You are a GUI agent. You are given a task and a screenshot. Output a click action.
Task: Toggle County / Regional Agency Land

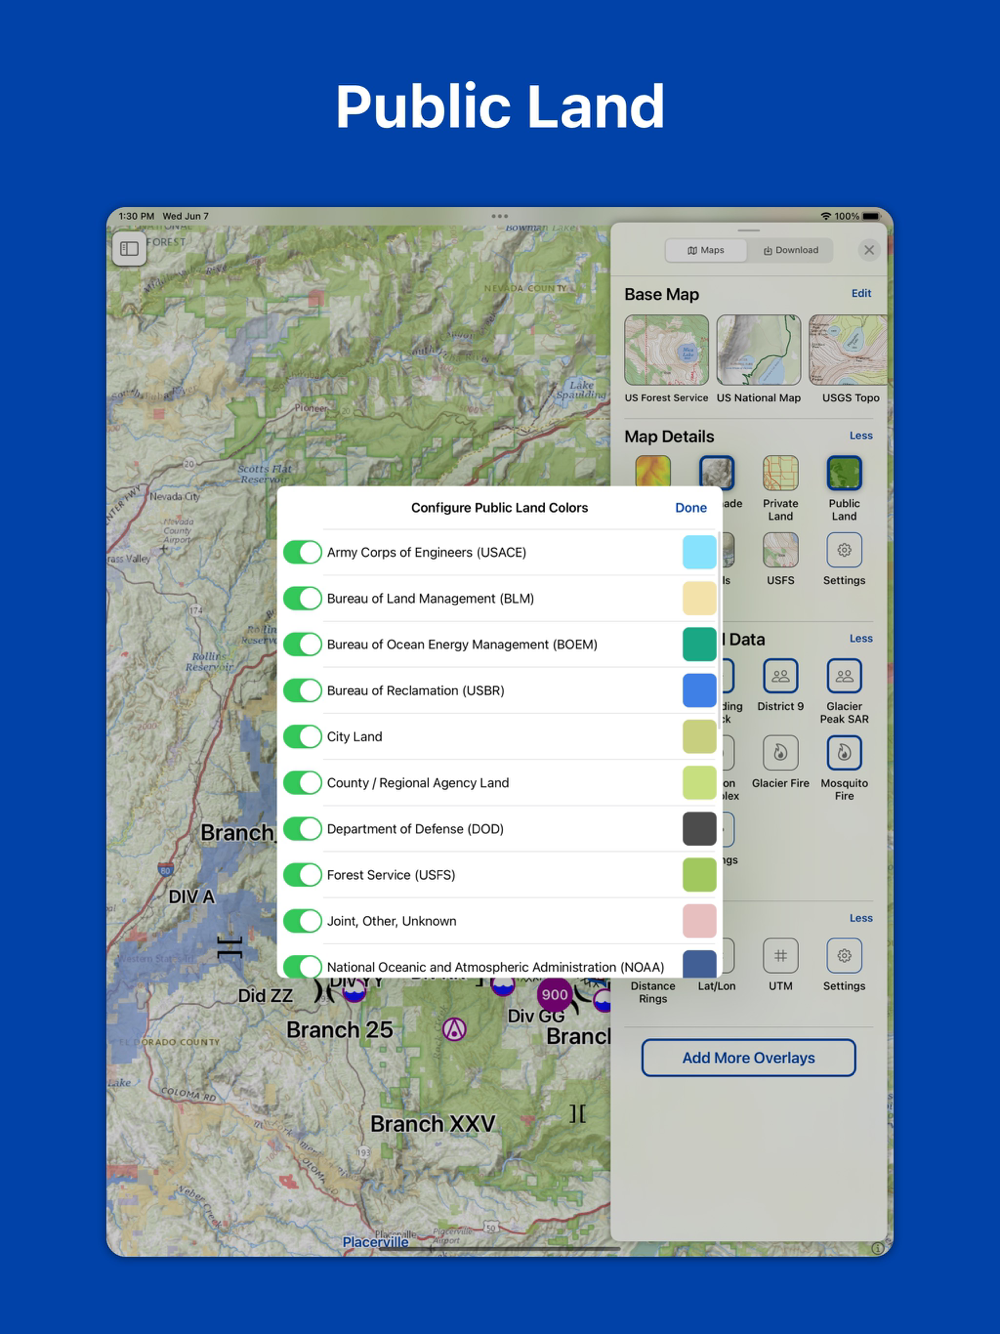(302, 782)
